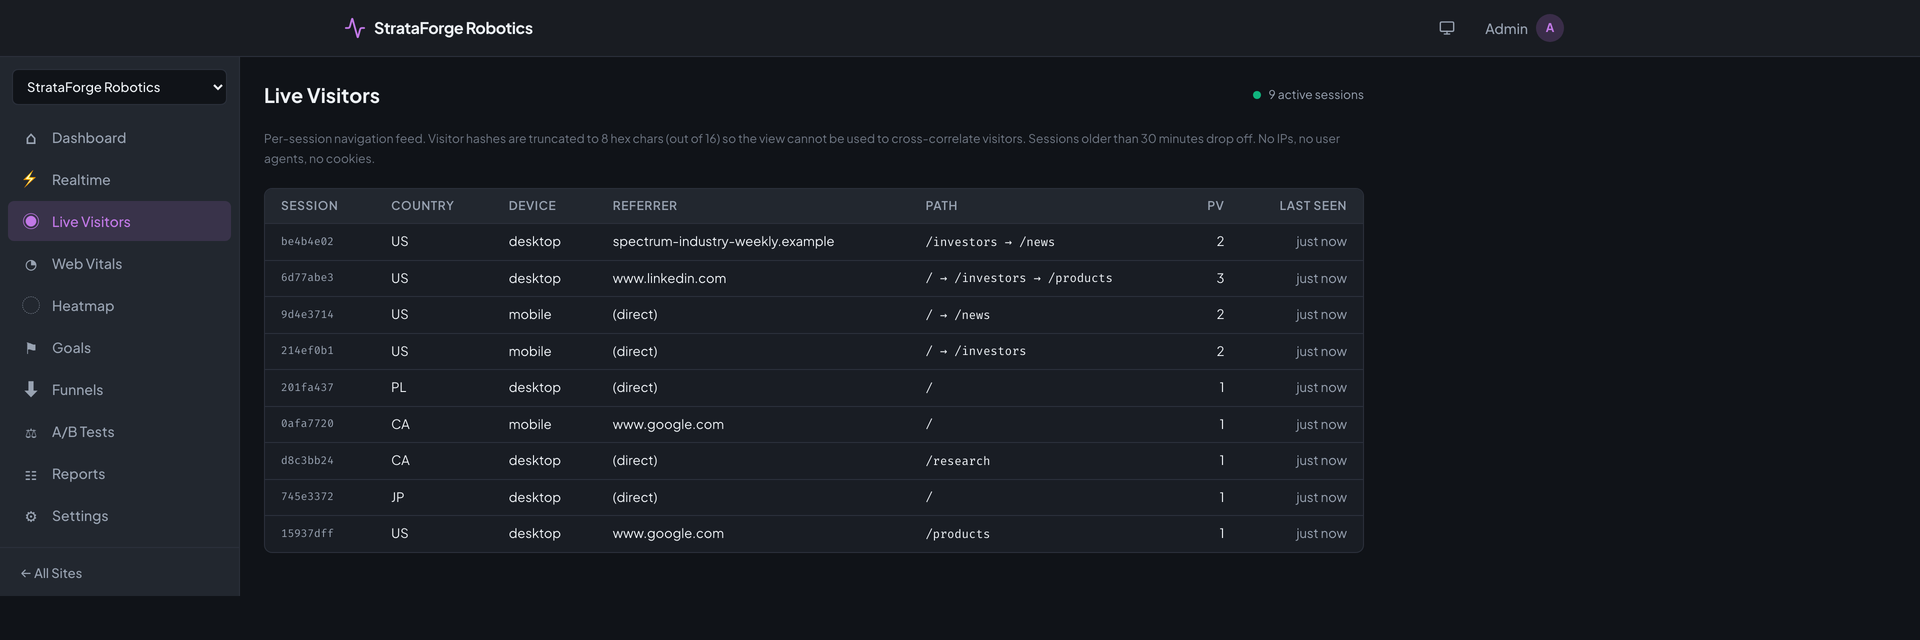Select session 201fa437
This screenshot has width=1920, height=640.
(x=307, y=388)
